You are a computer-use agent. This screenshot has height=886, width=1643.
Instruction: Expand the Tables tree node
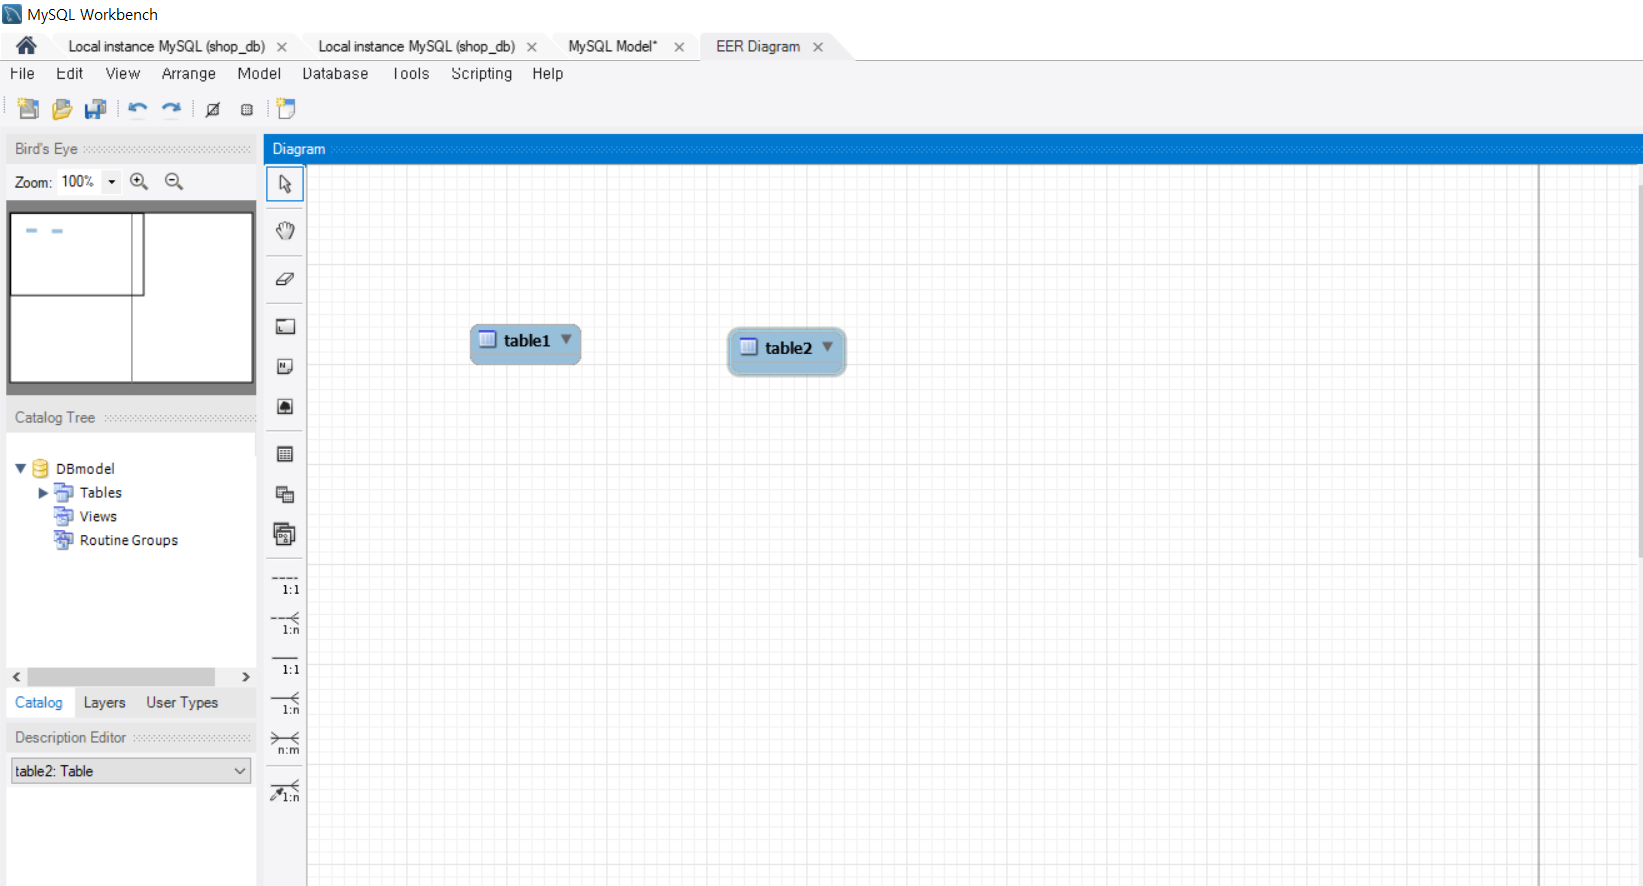[x=43, y=493]
